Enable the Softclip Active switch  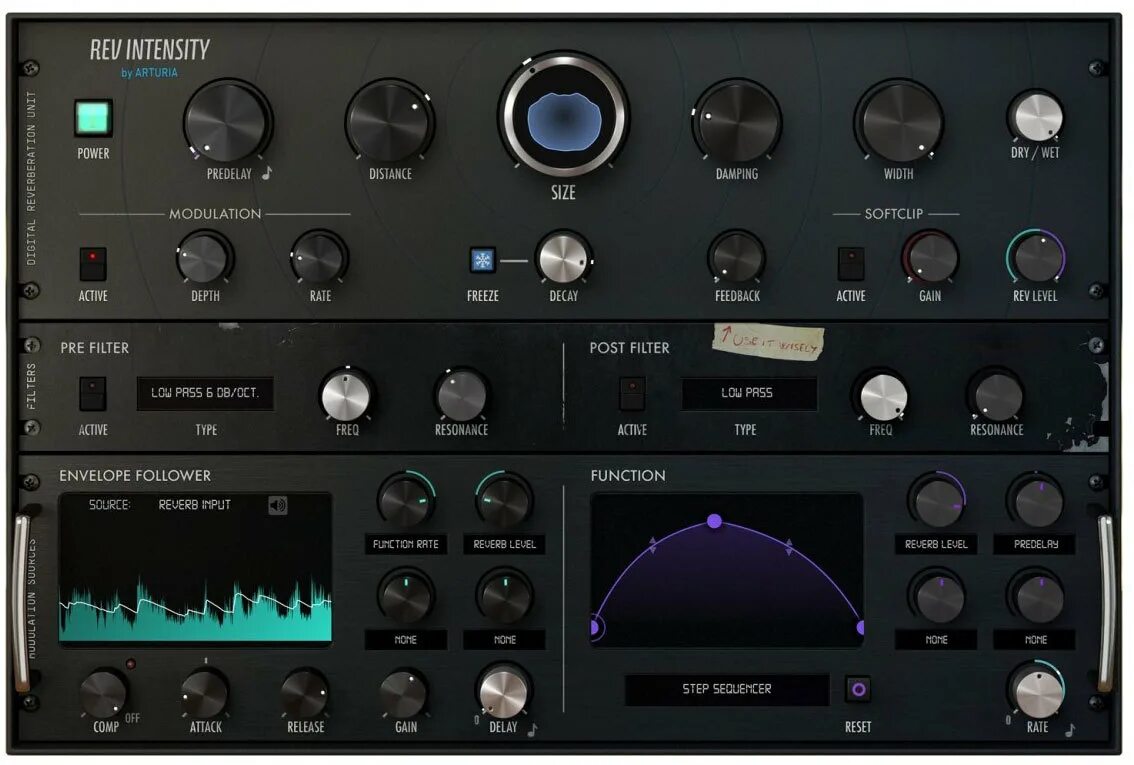(850, 263)
